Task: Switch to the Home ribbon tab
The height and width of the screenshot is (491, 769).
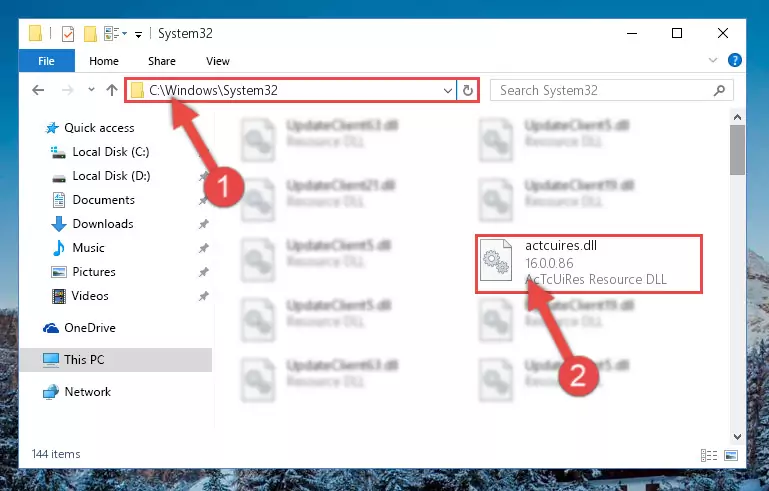Action: click(103, 61)
